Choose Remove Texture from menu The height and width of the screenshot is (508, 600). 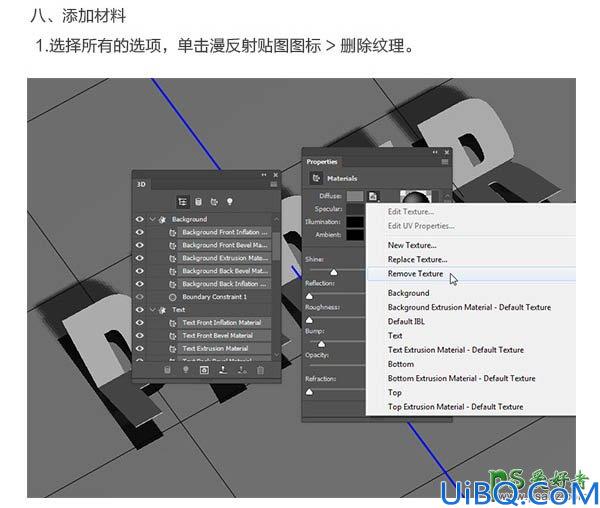[x=416, y=274]
